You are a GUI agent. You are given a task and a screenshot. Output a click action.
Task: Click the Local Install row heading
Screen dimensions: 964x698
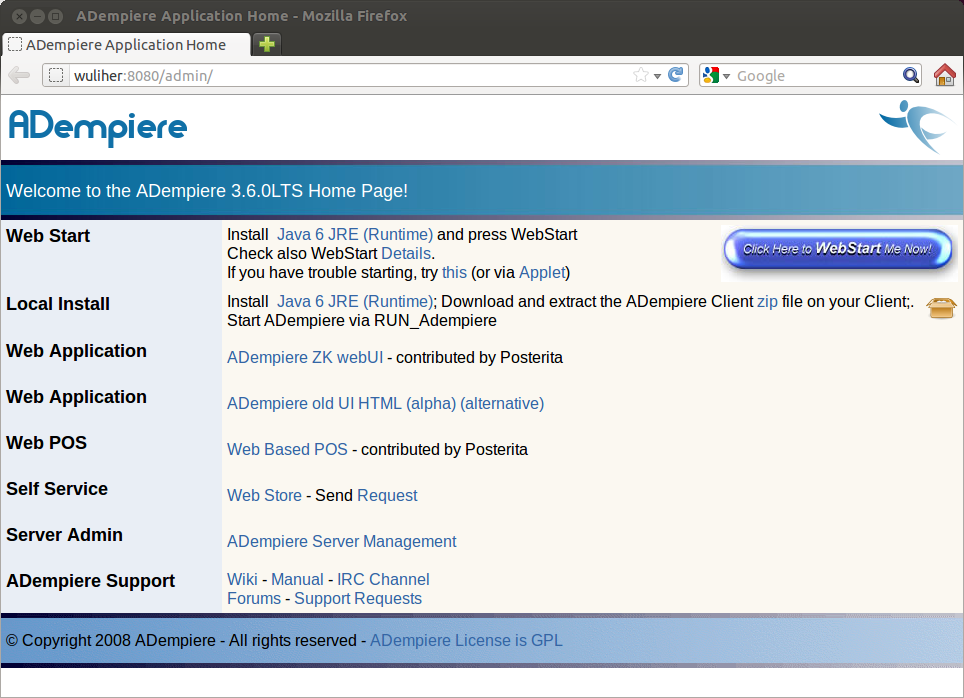[x=58, y=304]
